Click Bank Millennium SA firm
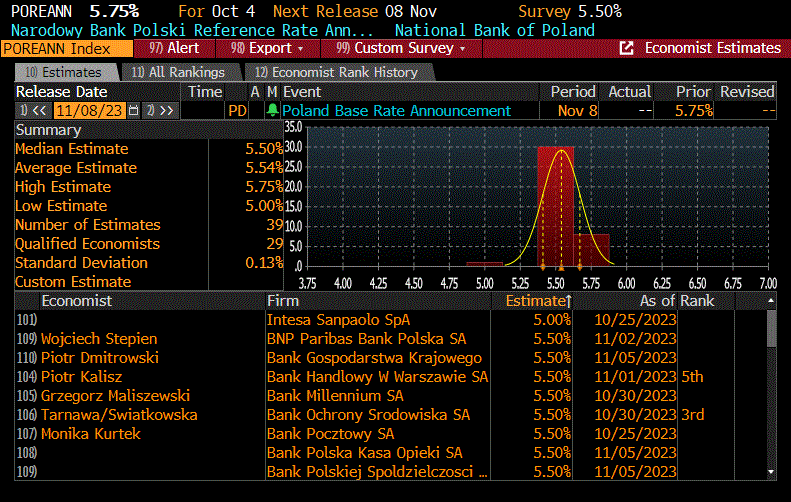 point(335,396)
